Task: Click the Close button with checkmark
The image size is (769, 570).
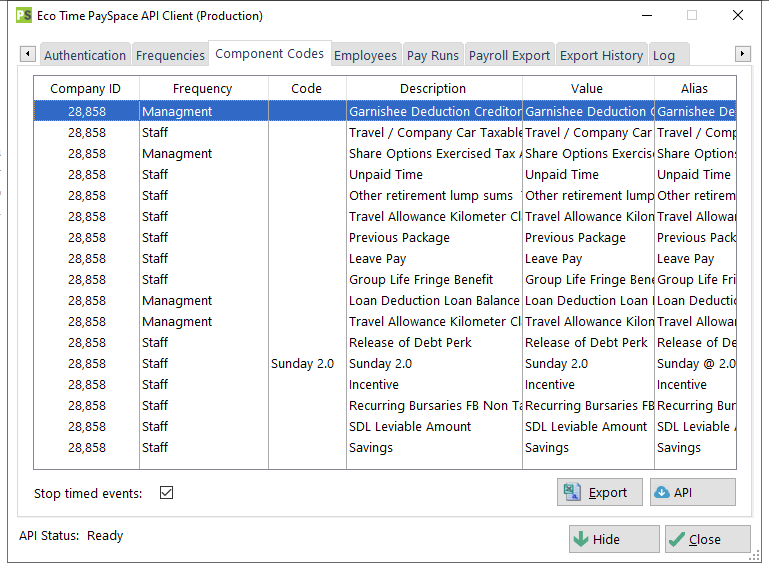Action: 708,539
